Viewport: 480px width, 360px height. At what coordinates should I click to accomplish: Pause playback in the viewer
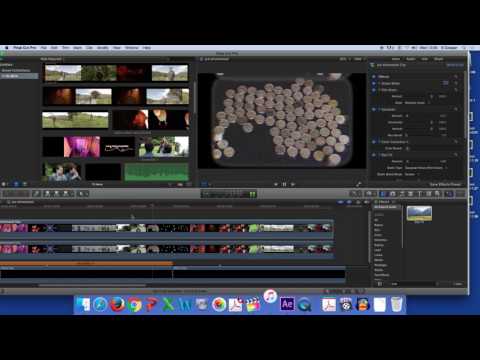coord(284,184)
